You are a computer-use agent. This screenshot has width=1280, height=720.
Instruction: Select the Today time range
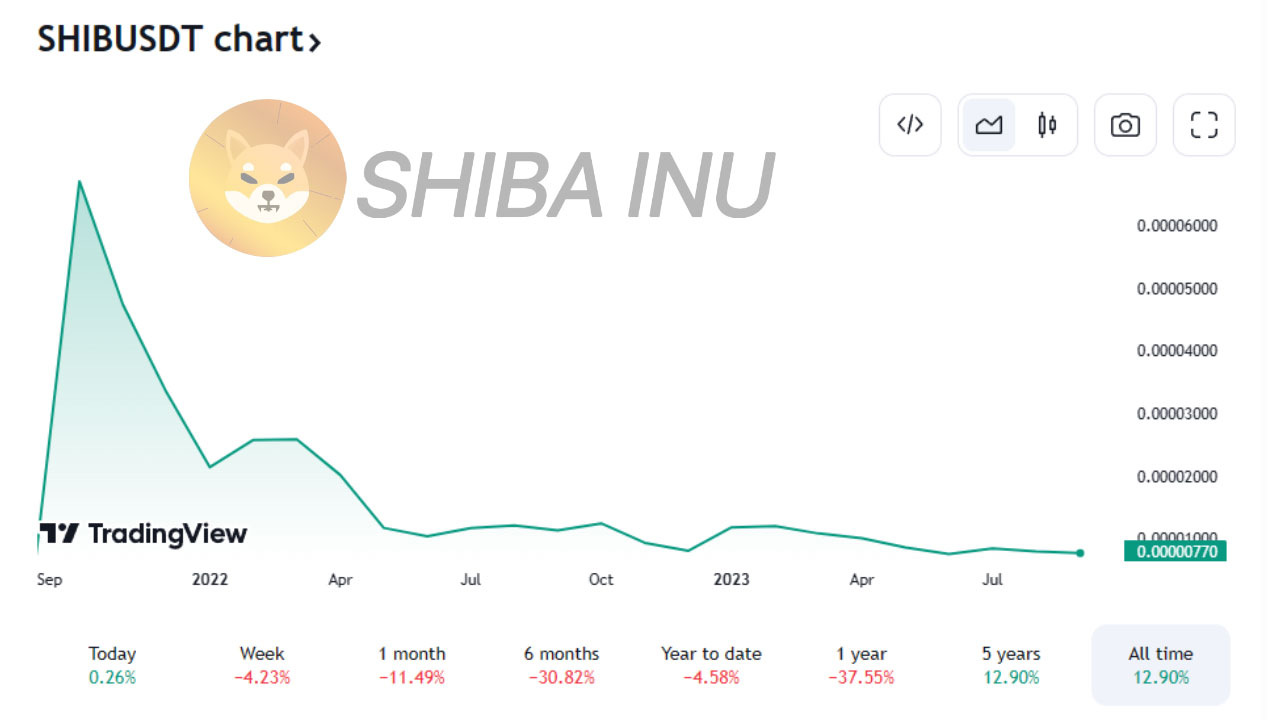(112, 665)
